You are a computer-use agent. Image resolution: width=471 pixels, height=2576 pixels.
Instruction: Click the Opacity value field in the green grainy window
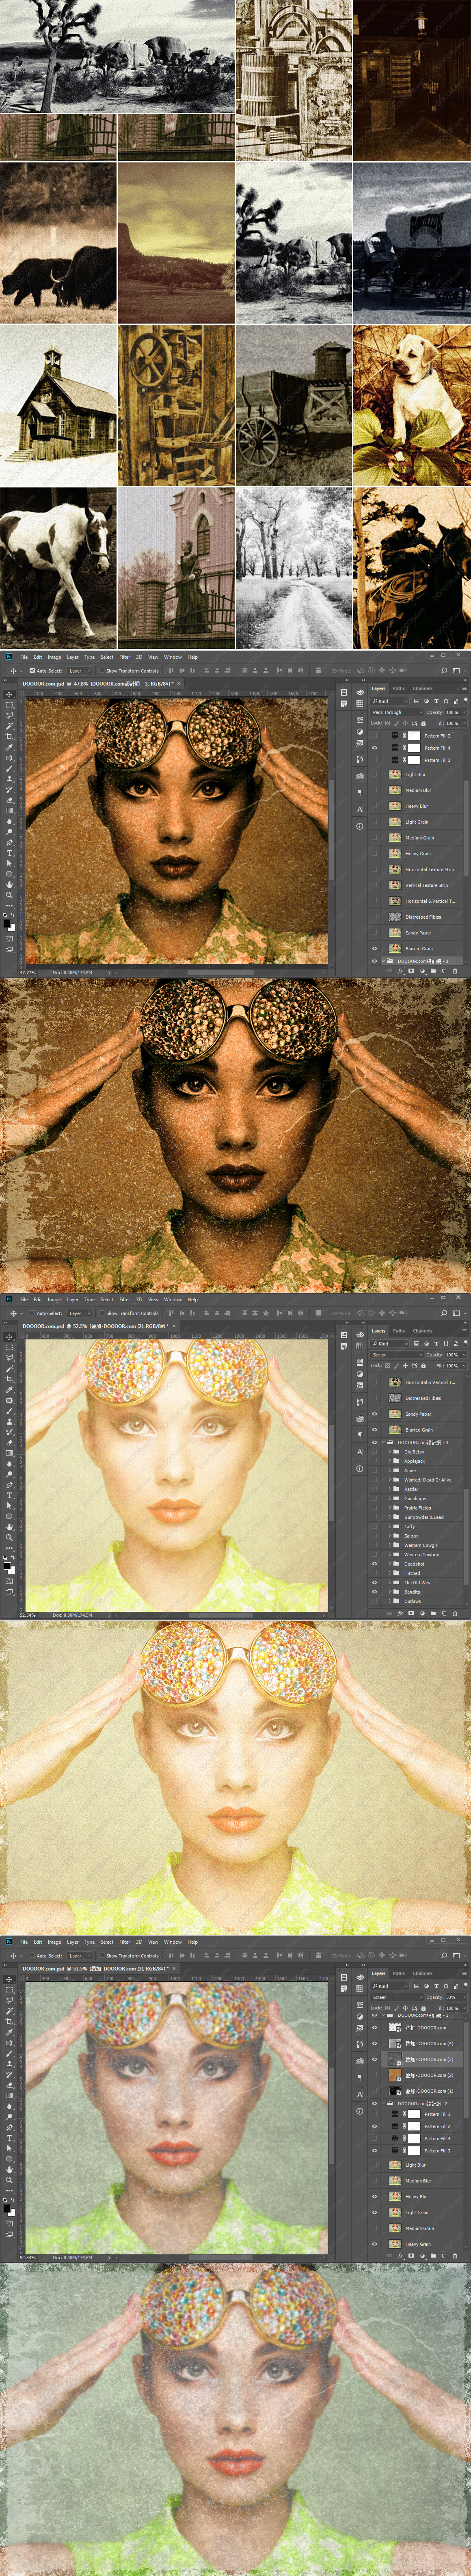point(452,1997)
